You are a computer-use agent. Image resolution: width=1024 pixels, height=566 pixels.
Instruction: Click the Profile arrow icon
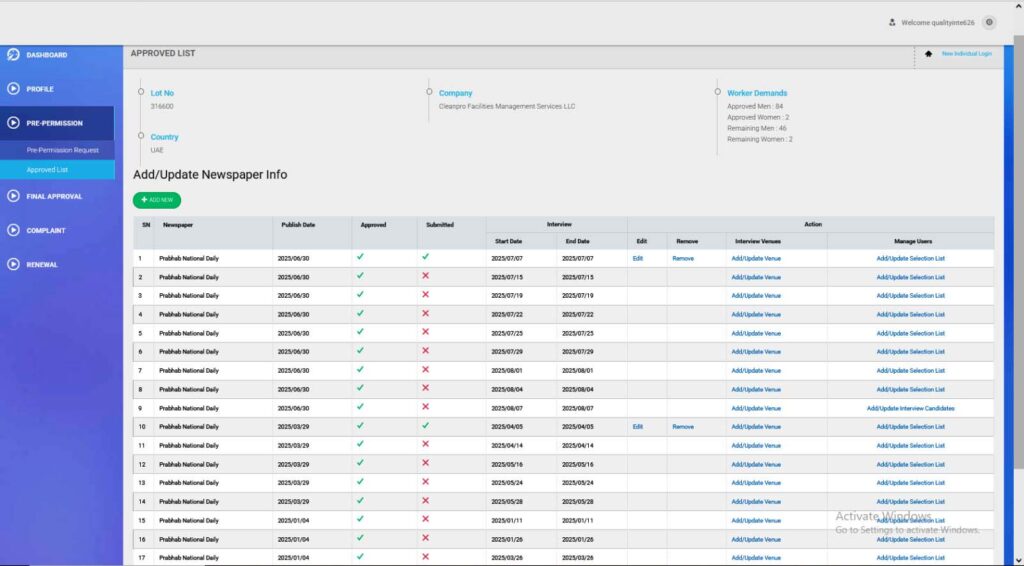point(13,89)
